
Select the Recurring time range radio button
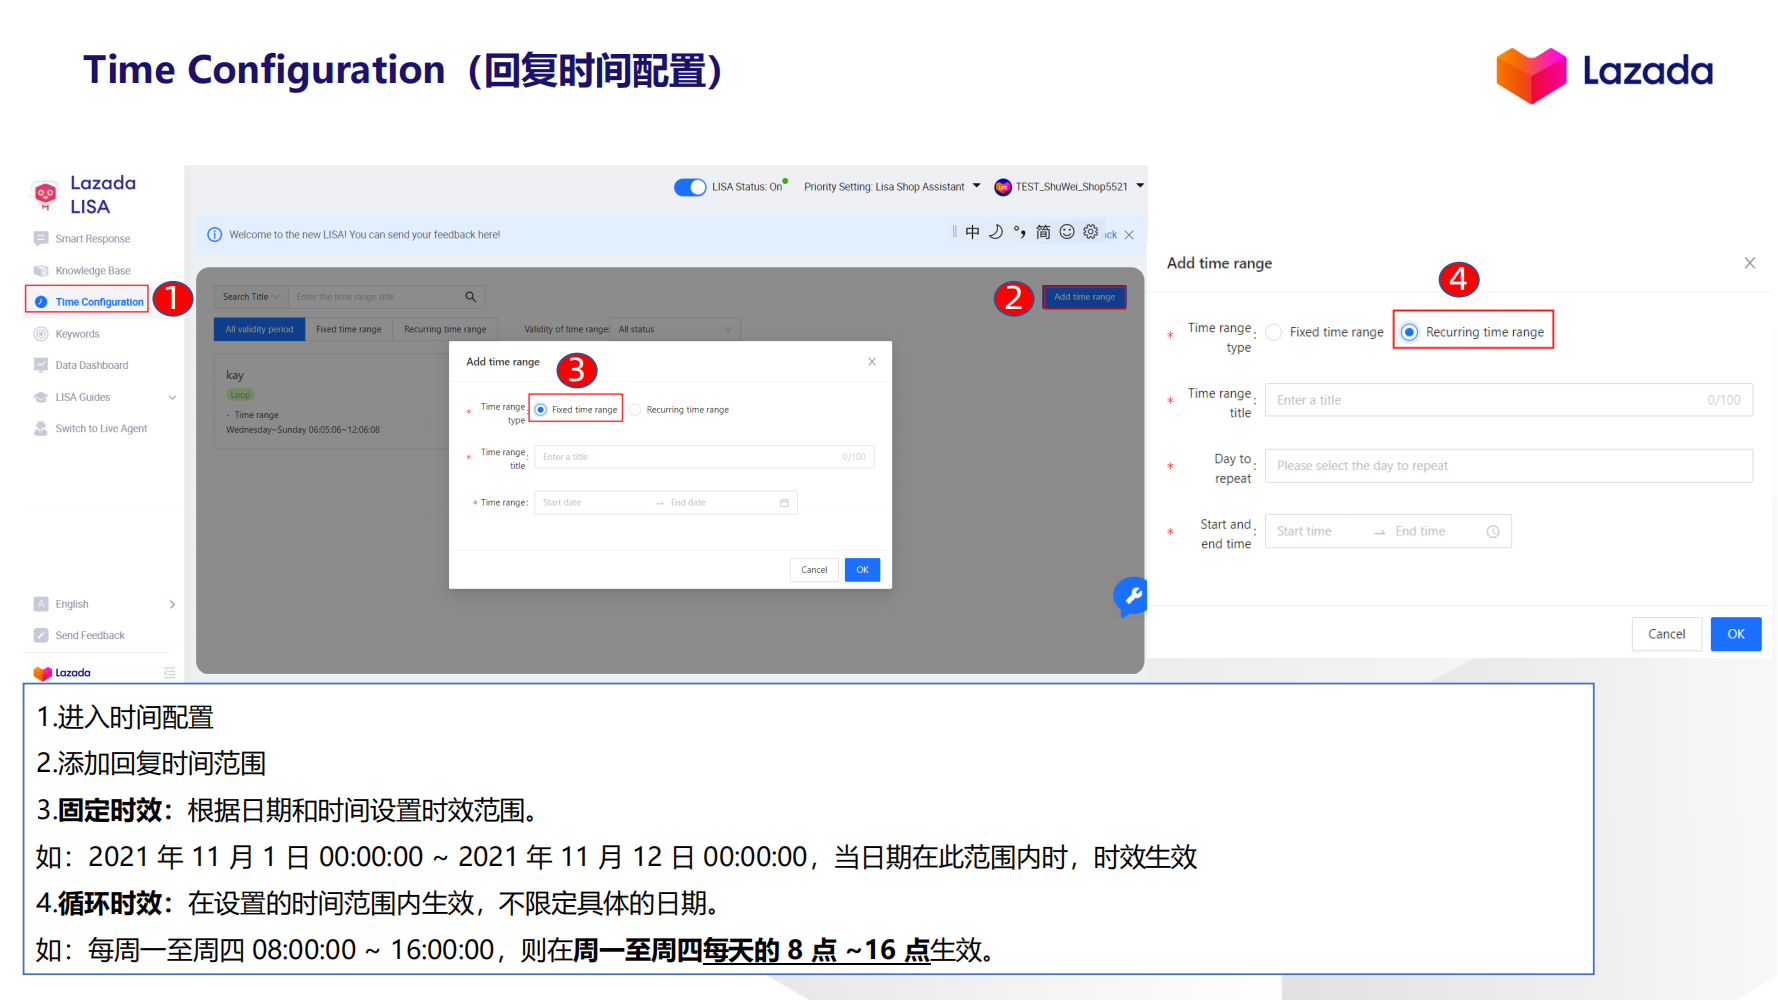[x=1410, y=331]
